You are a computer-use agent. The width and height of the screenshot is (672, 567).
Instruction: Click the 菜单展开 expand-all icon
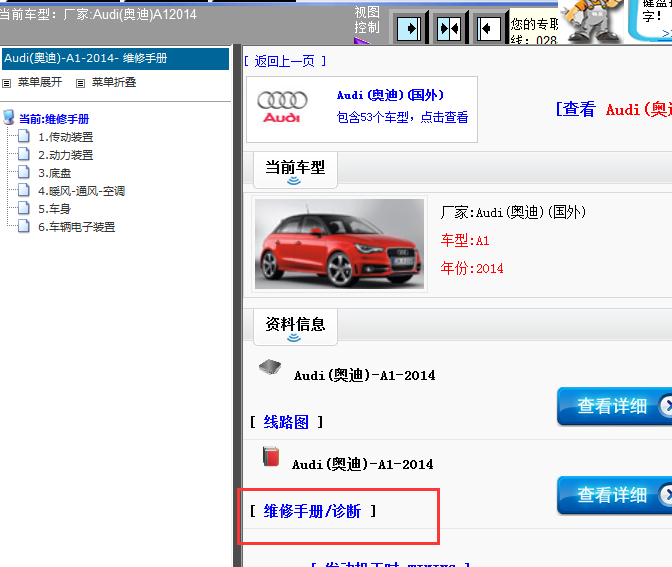tap(6, 83)
